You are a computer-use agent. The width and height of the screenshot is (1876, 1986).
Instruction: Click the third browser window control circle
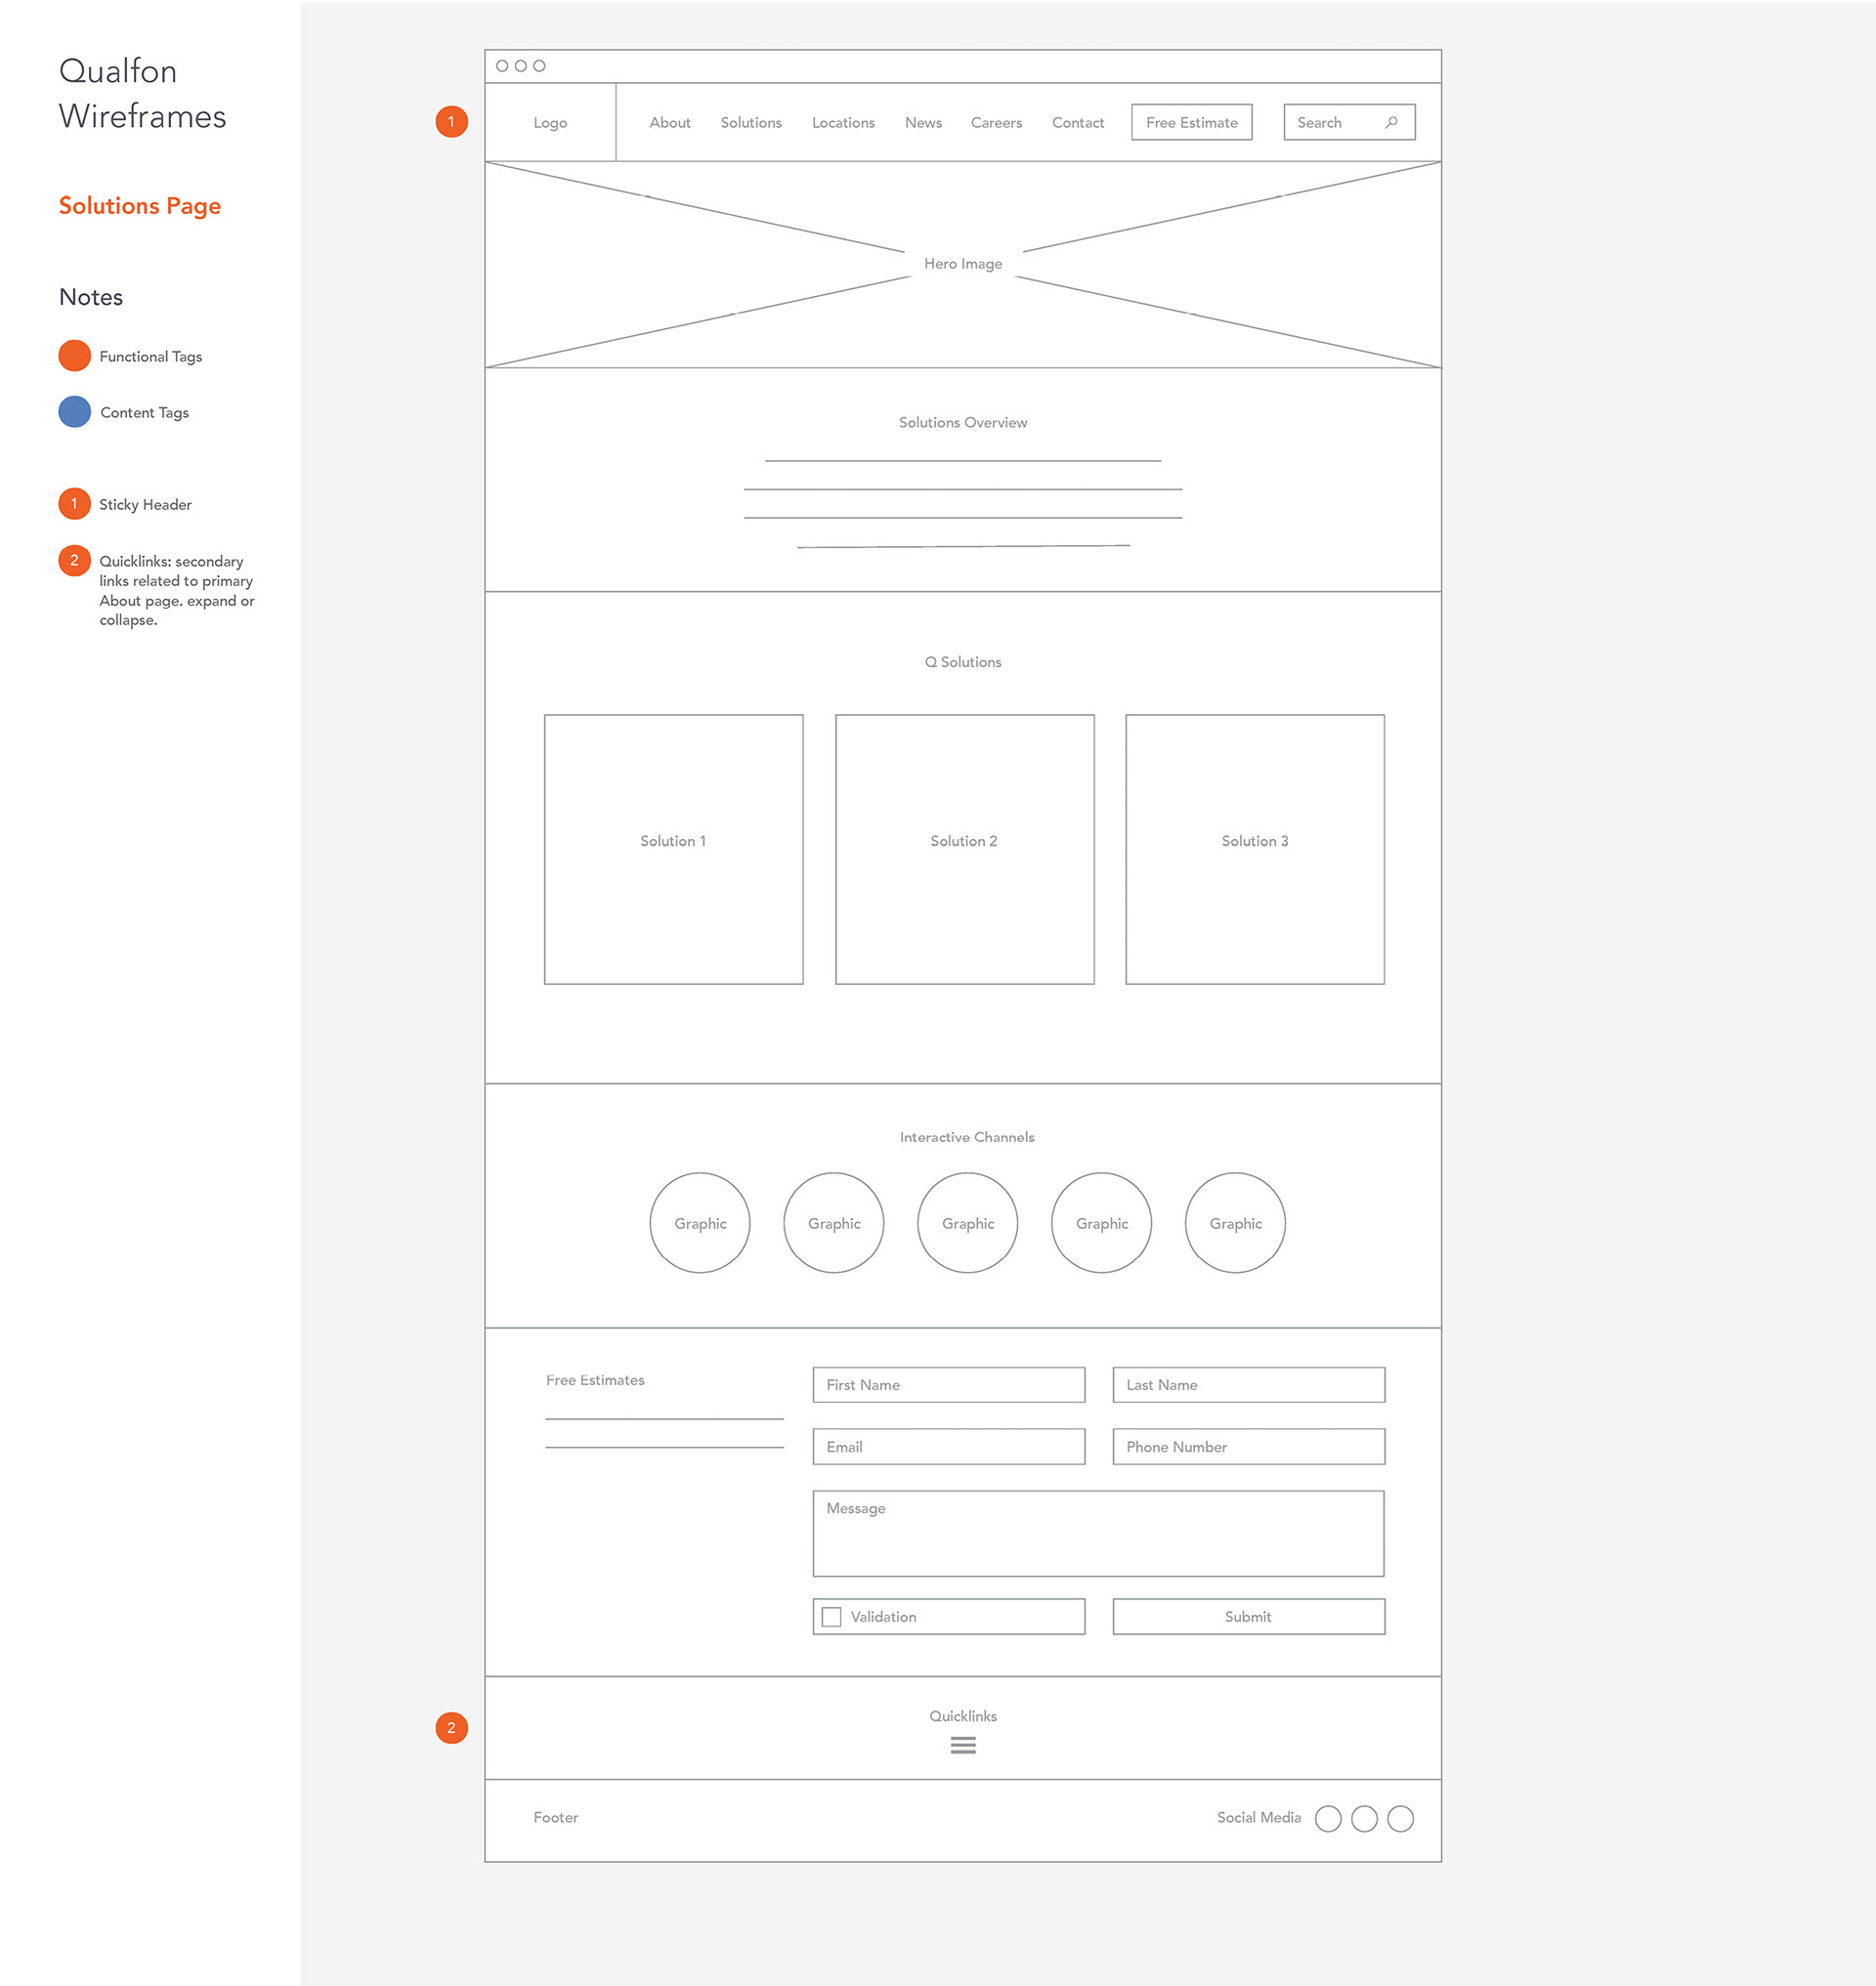(x=539, y=66)
